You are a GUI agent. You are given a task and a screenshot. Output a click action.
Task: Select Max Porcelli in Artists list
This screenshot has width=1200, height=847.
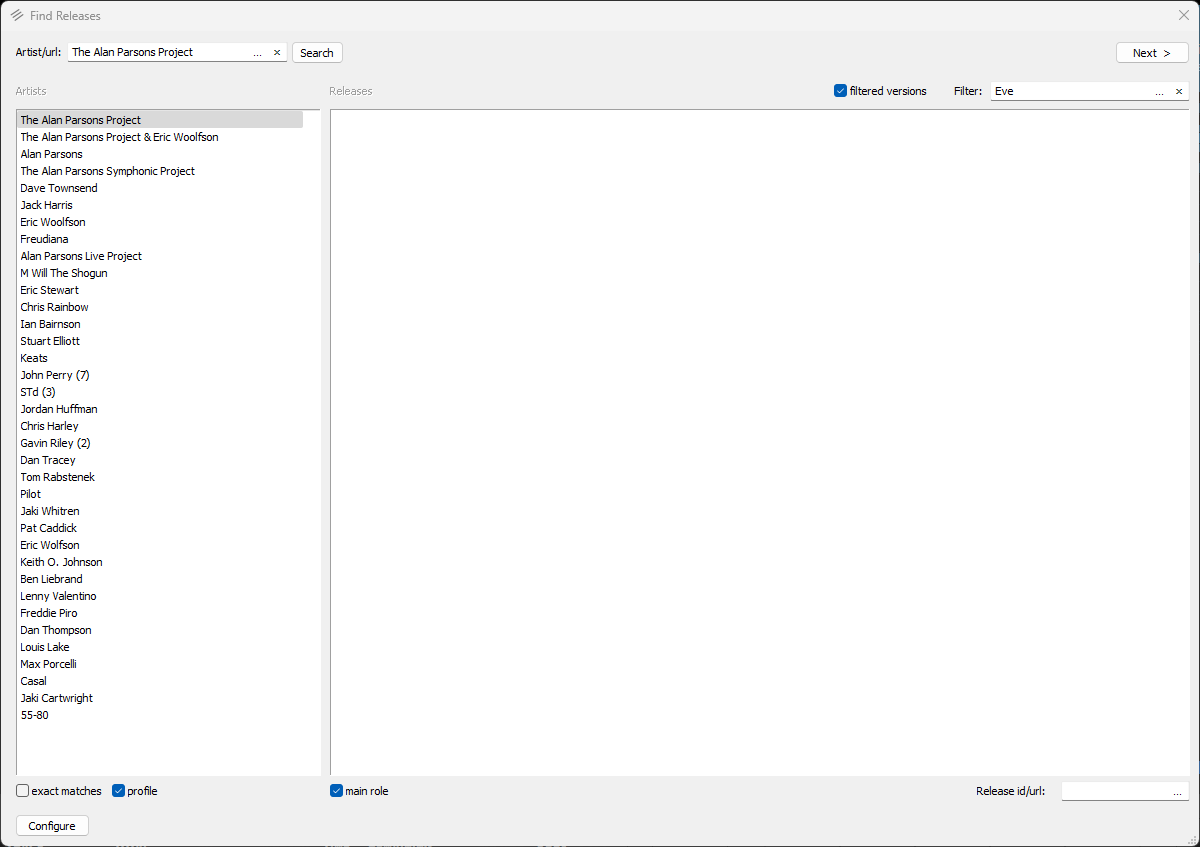point(160,664)
